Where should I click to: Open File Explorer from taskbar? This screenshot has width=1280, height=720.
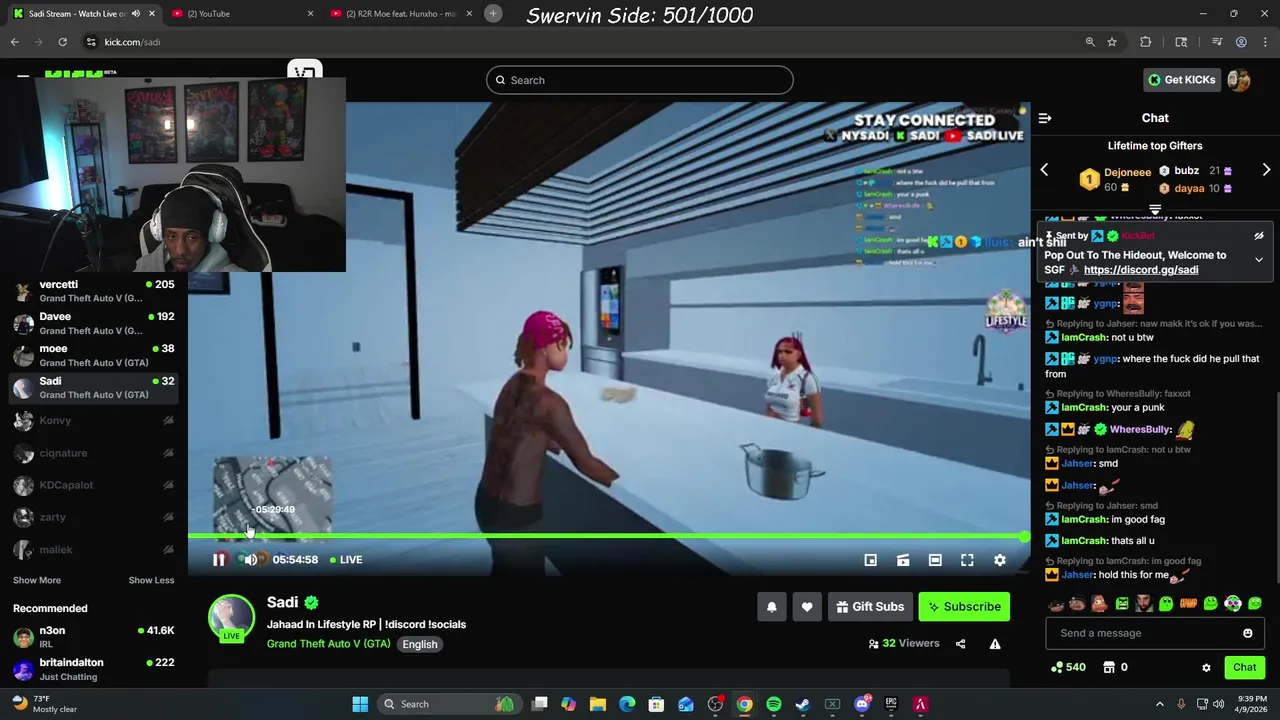pyautogui.click(x=598, y=704)
